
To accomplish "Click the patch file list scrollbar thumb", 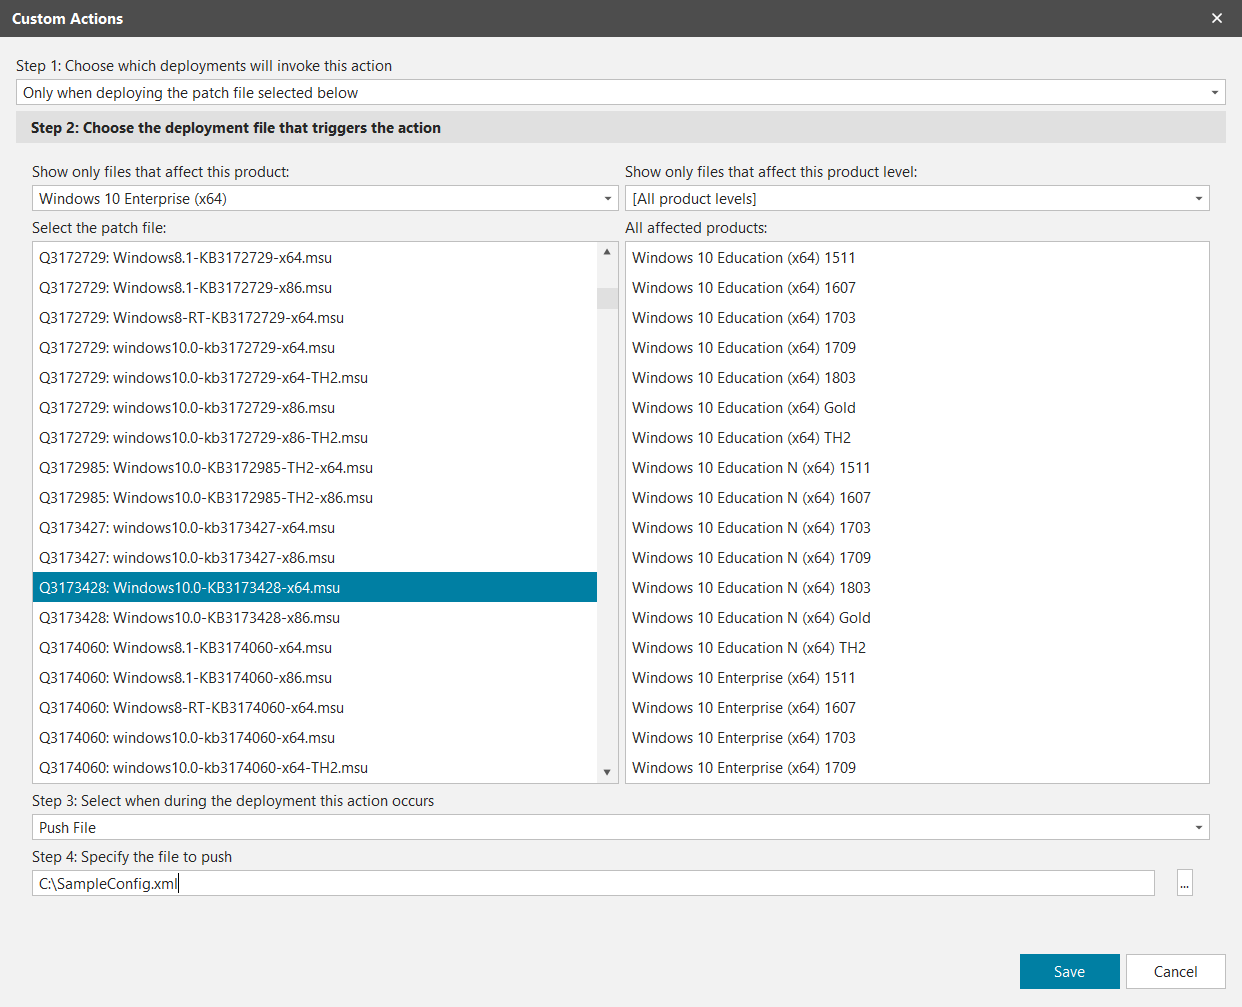I will coord(607,298).
